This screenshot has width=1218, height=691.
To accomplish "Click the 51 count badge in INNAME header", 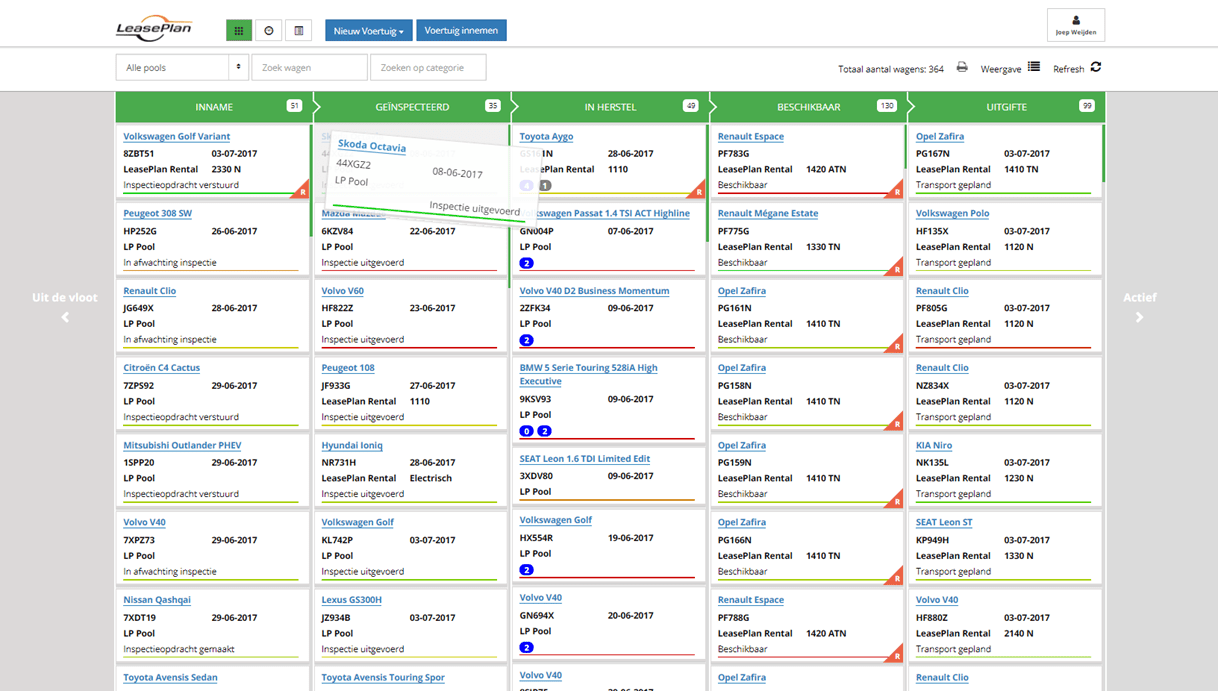I will (x=294, y=106).
